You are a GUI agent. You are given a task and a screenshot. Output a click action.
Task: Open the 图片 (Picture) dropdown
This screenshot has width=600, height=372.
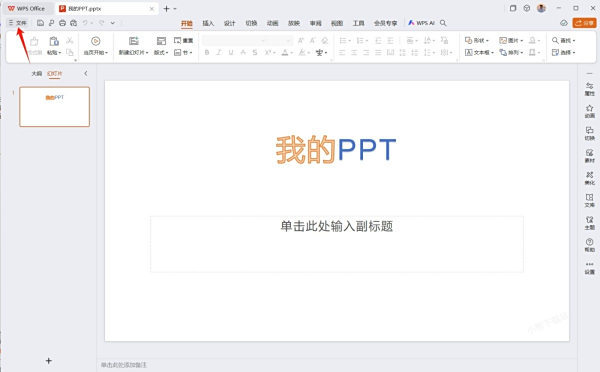[511, 41]
